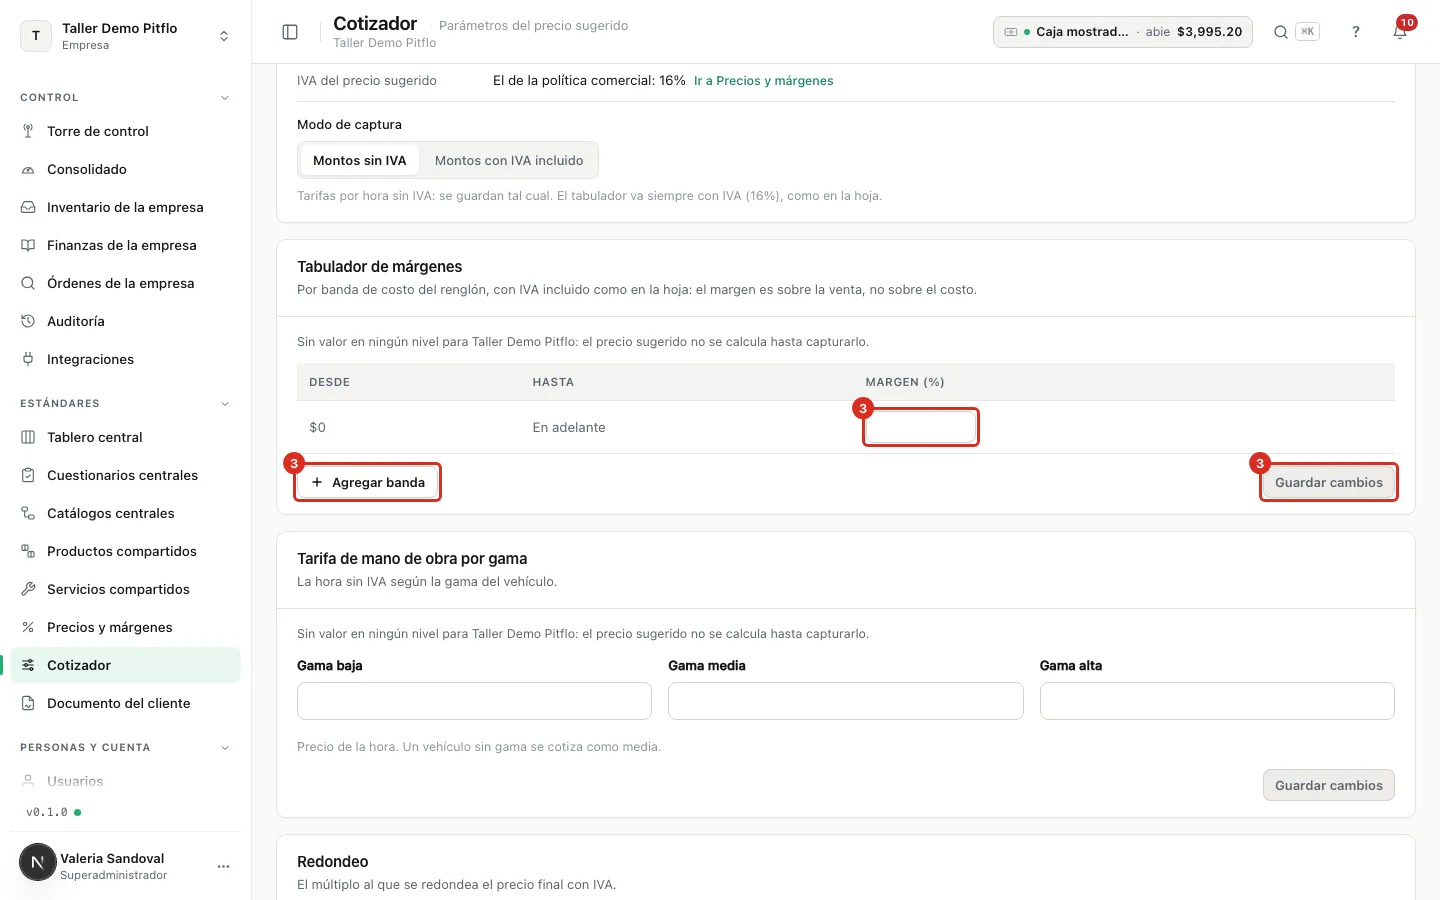Click the Productos compartidos icon
The height and width of the screenshot is (900, 1440).
click(28, 551)
